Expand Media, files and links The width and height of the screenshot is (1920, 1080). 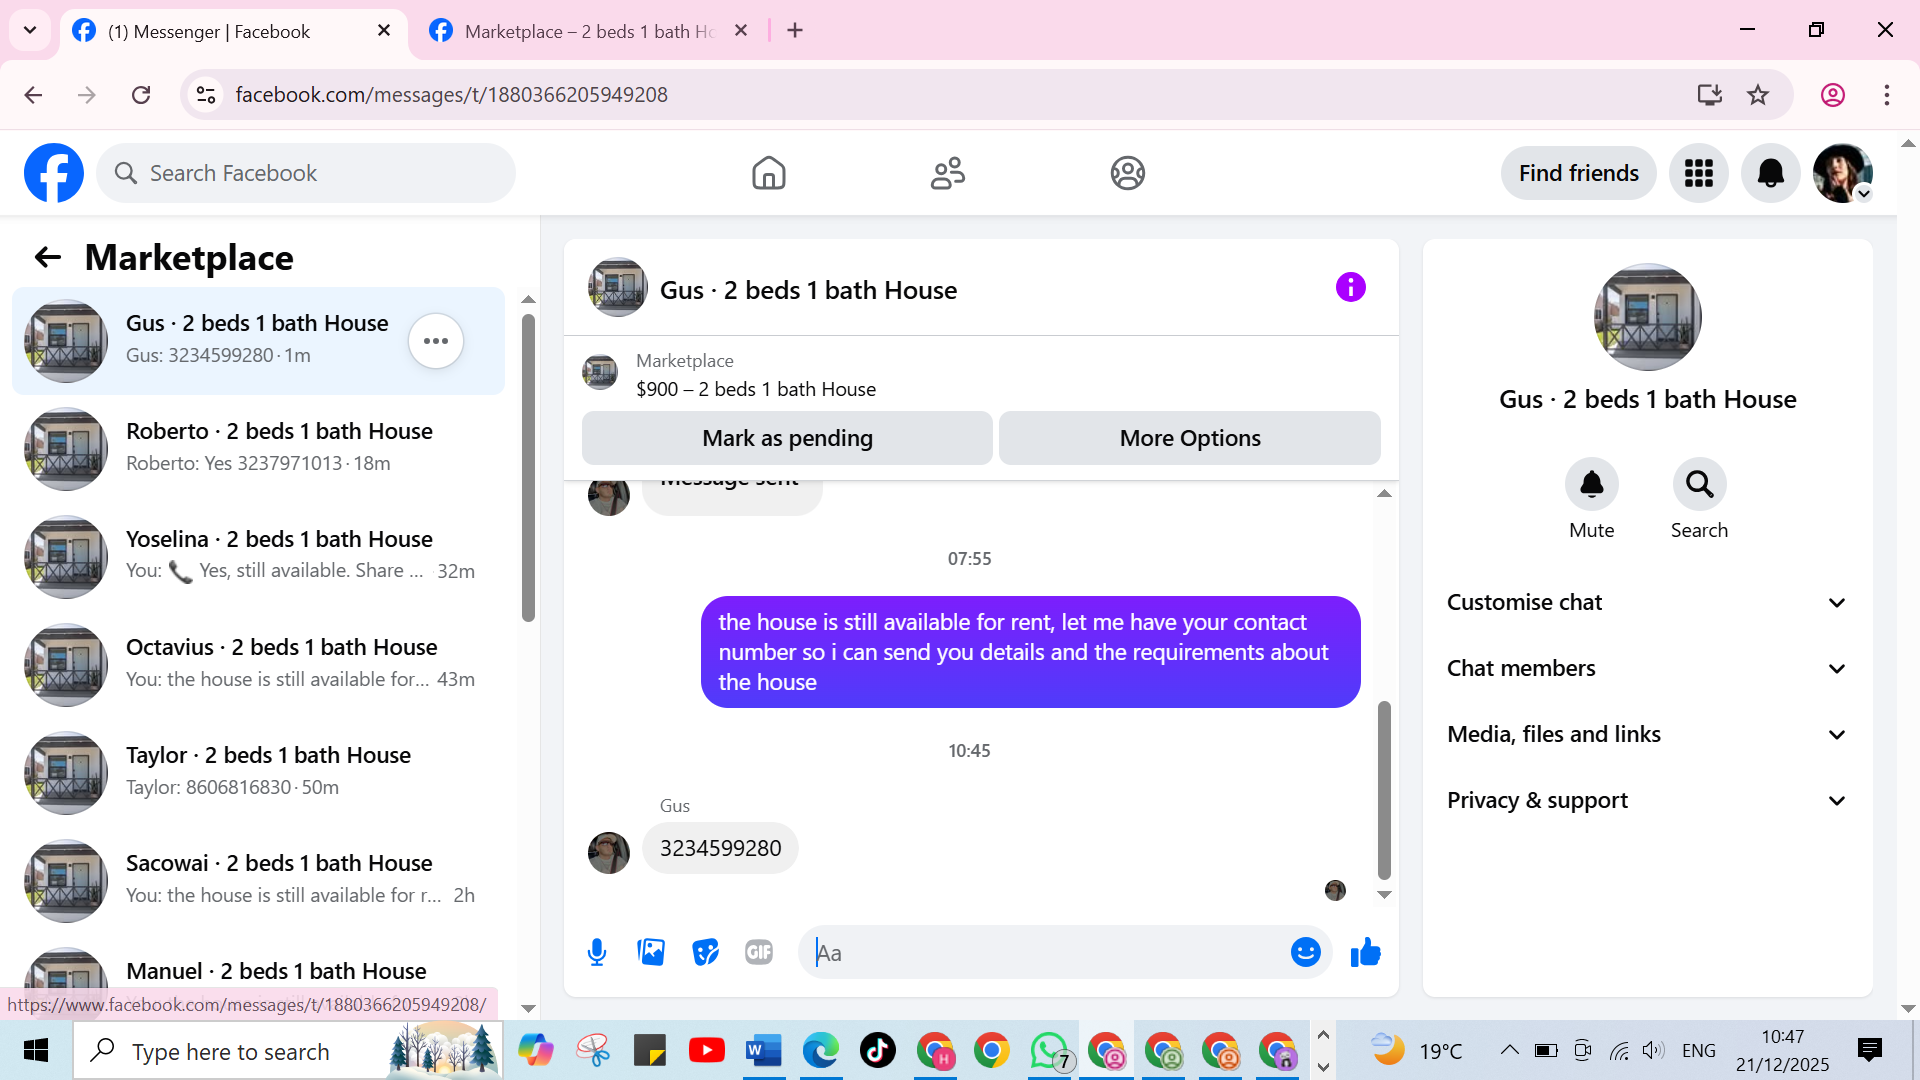point(1647,734)
